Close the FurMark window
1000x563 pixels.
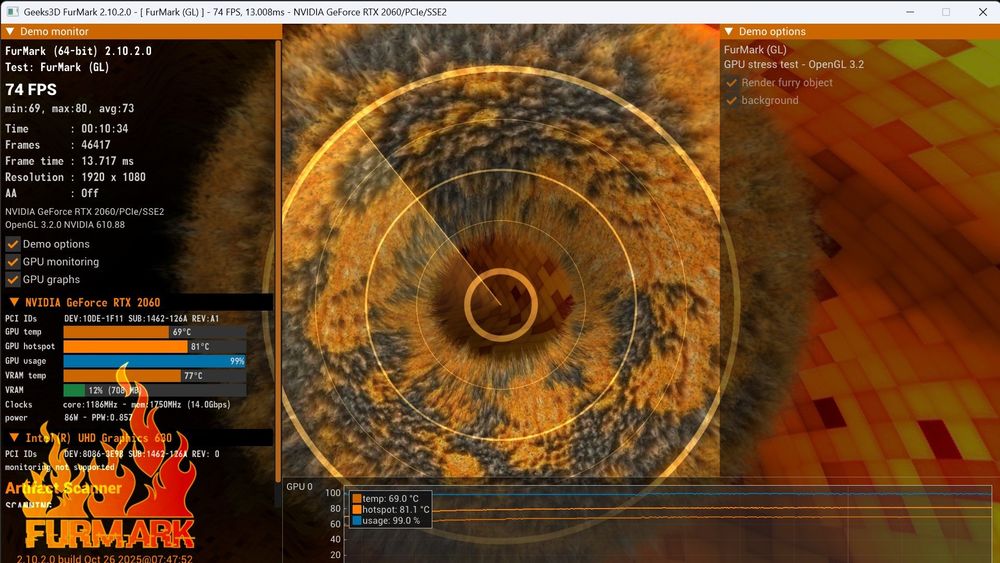pyautogui.click(x=982, y=12)
